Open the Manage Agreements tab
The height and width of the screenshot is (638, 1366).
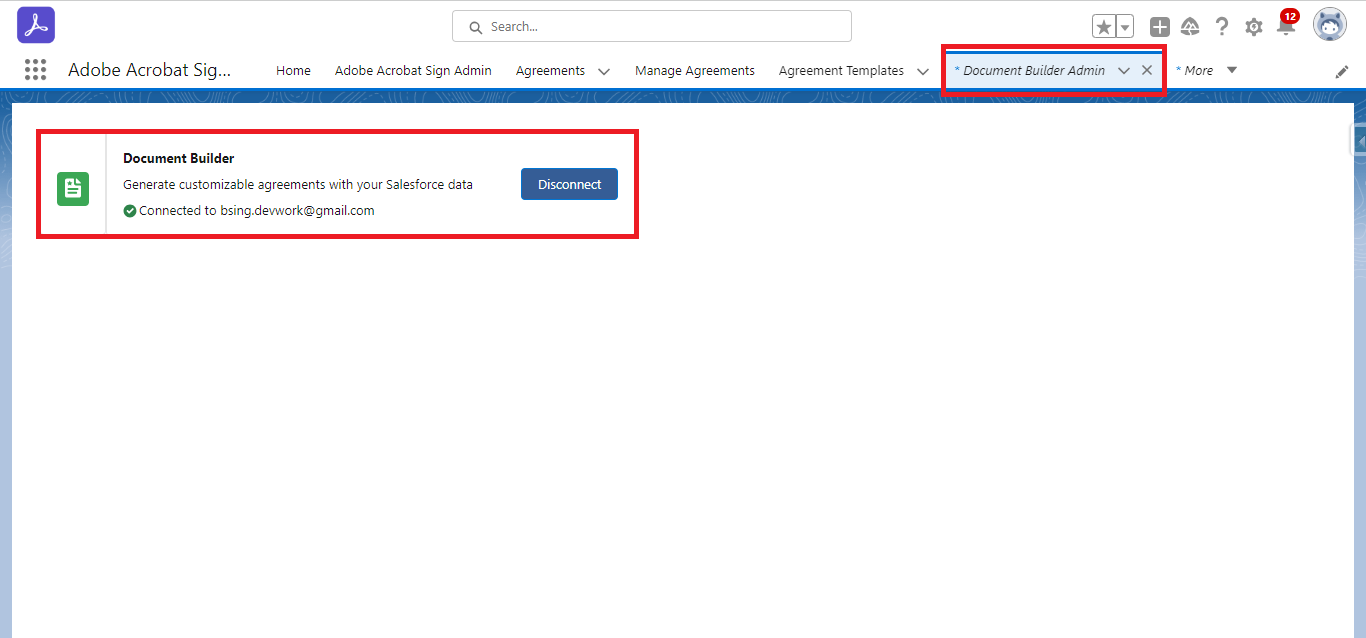695,70
